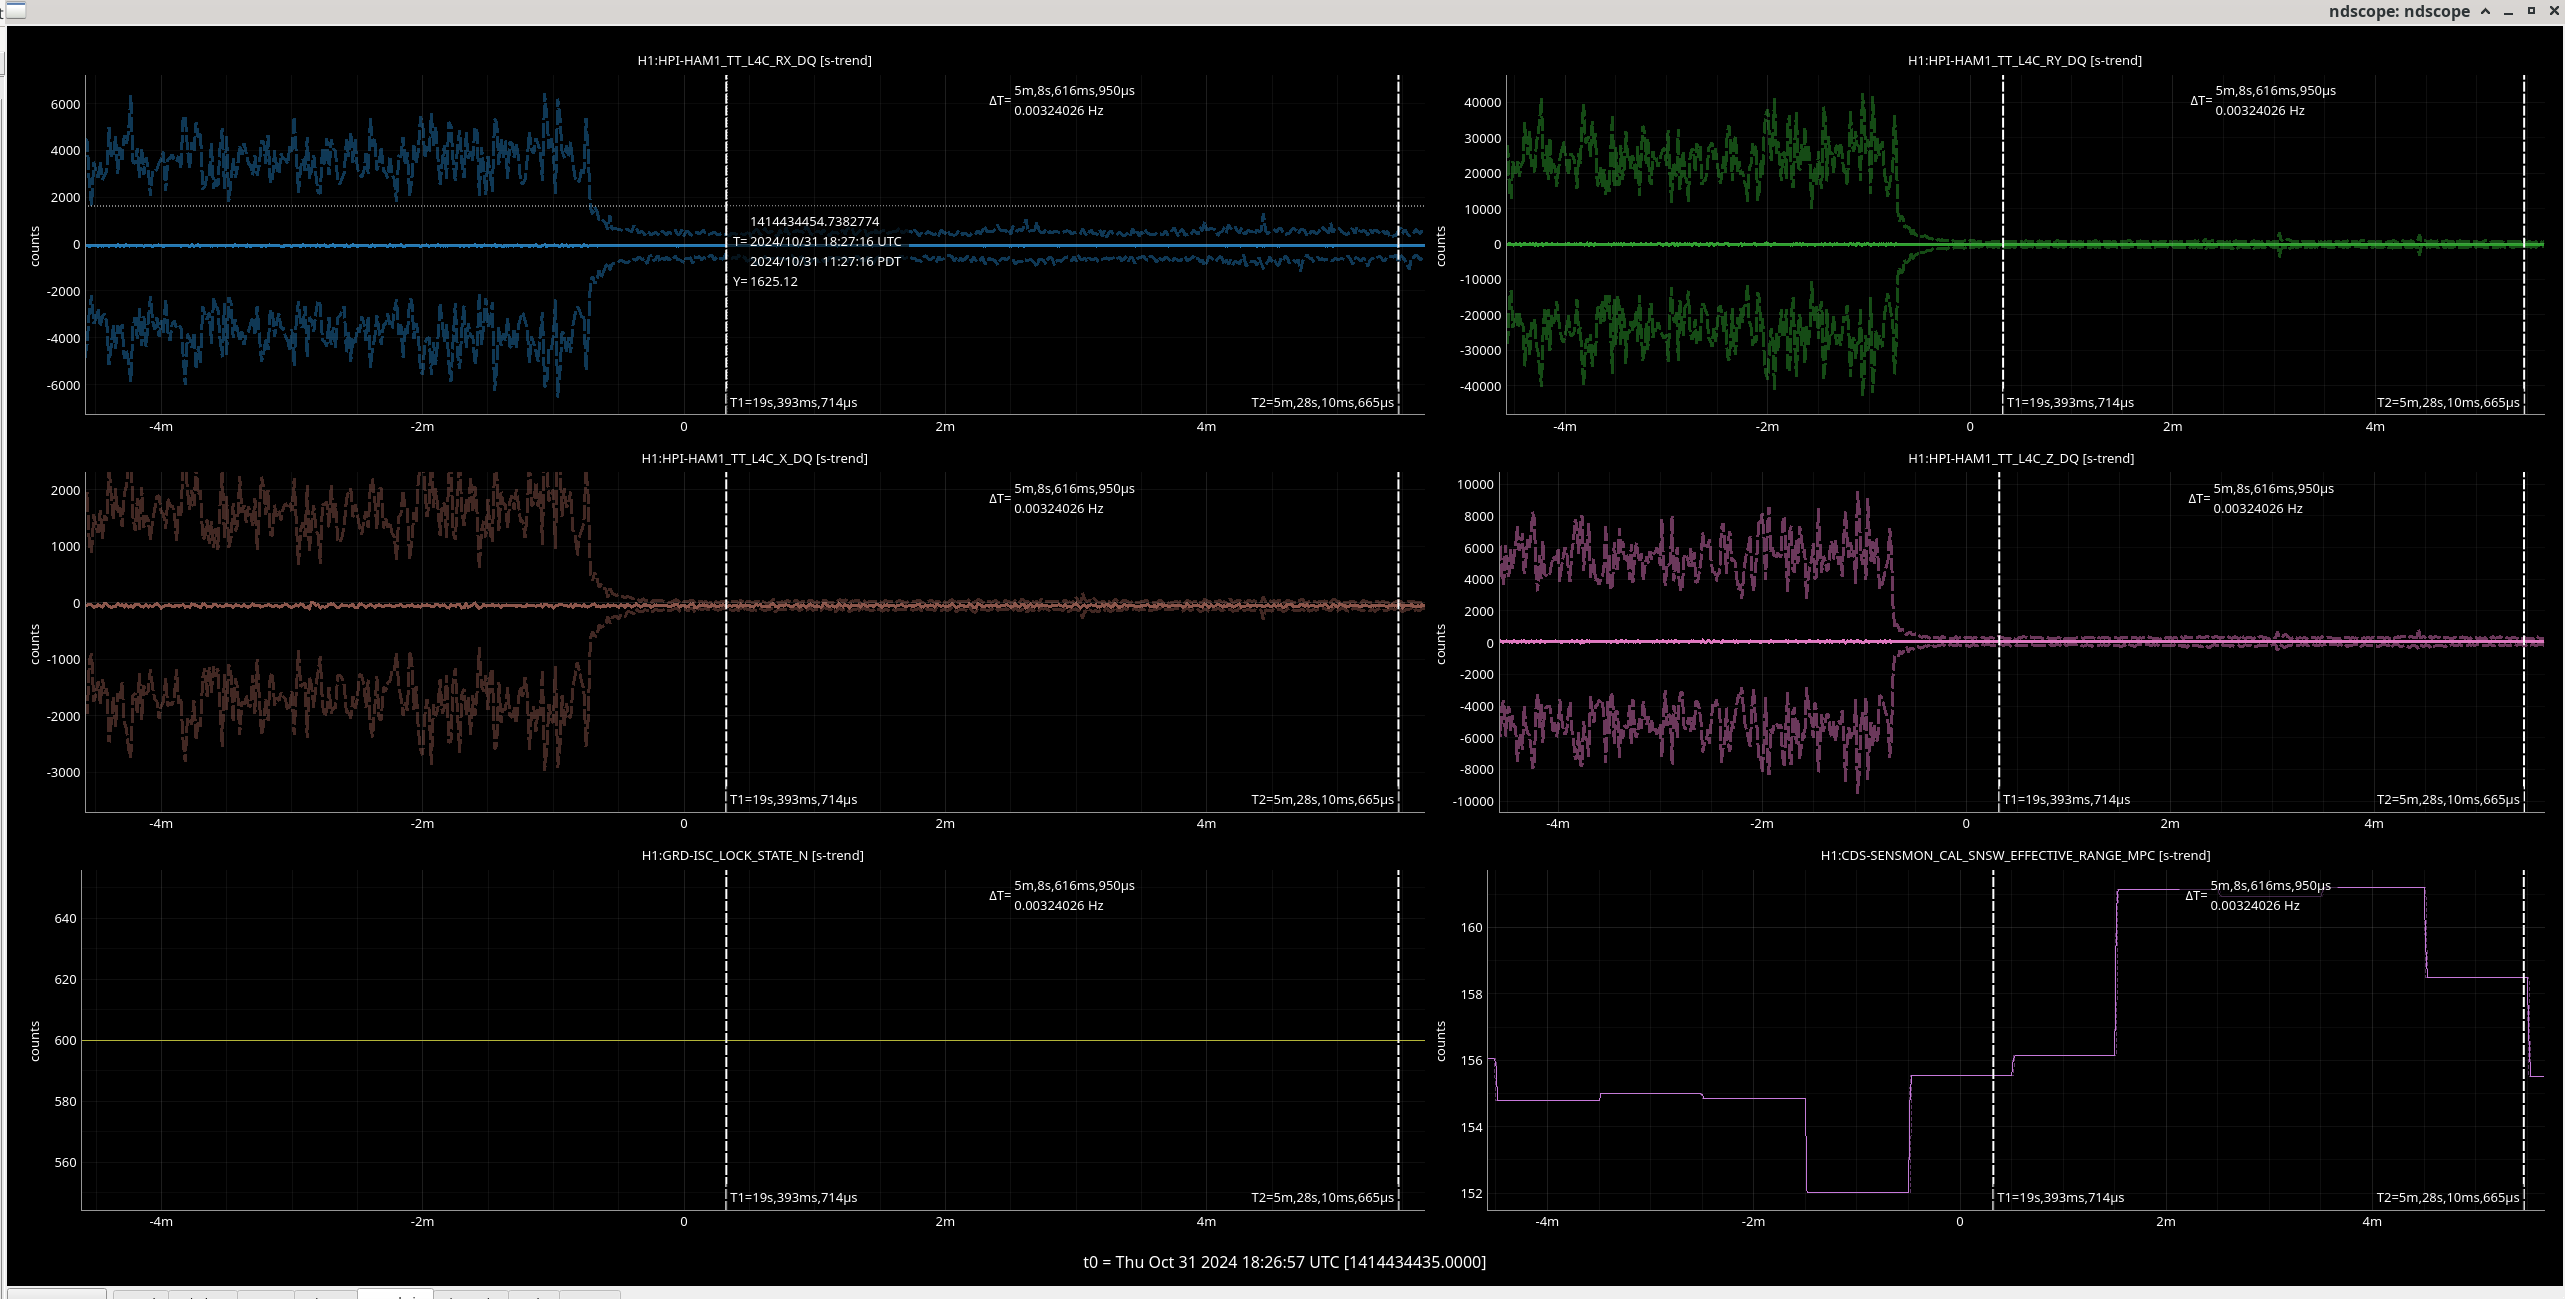Click the T2=5m,28s,10ms,665µs label in Z_DQ plot
2565x1299 pixels.
point(2448,800)
